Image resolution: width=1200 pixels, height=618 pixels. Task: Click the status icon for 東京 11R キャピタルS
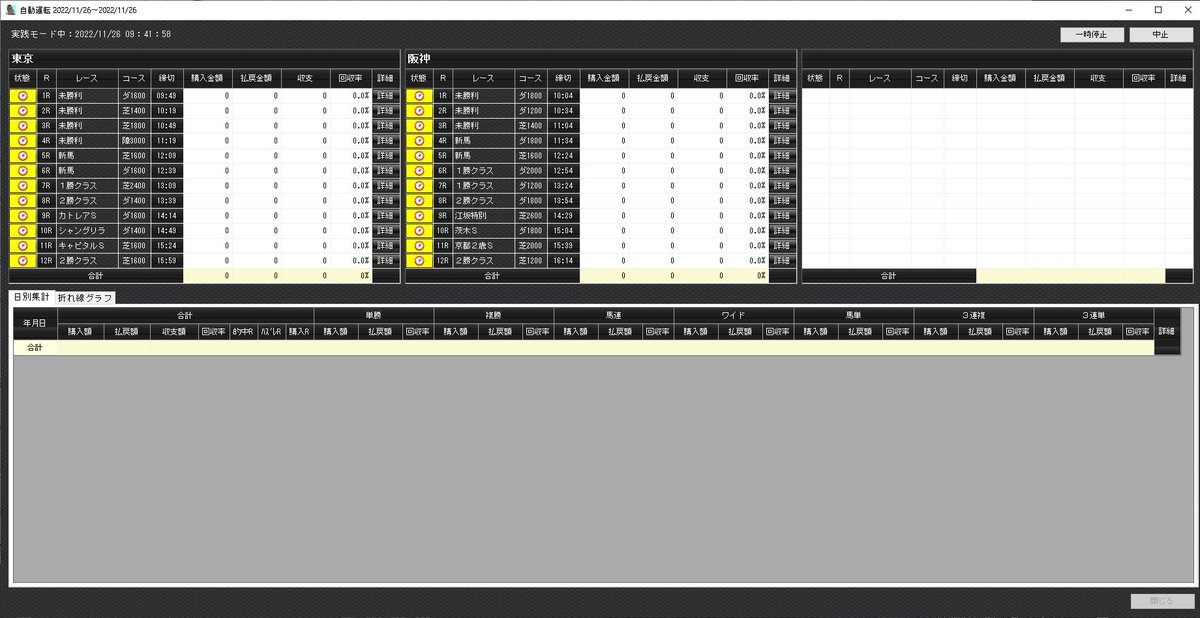coord(22,246)
